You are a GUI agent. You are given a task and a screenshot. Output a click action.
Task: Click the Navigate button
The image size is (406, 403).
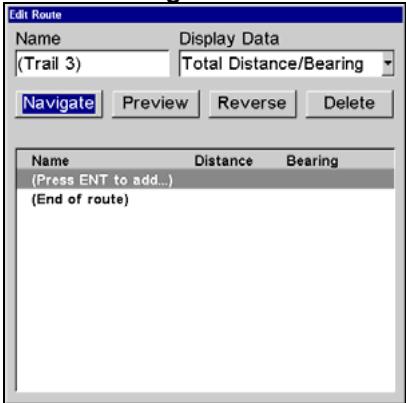[59, 104]
